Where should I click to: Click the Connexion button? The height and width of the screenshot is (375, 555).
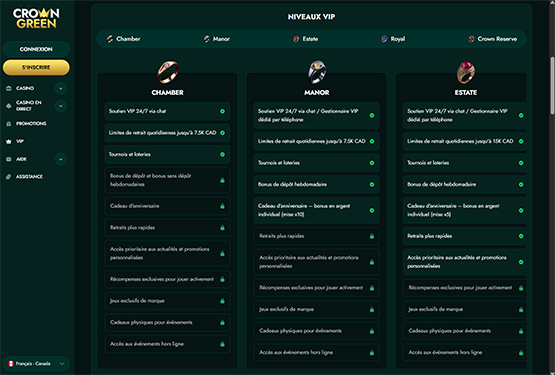click(x=36, y=49)
